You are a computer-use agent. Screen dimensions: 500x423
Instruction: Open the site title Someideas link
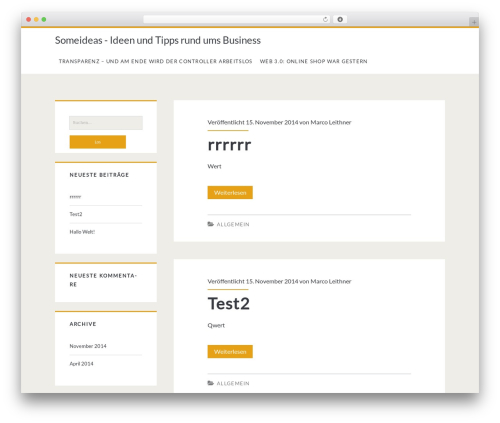coord(158,40)
